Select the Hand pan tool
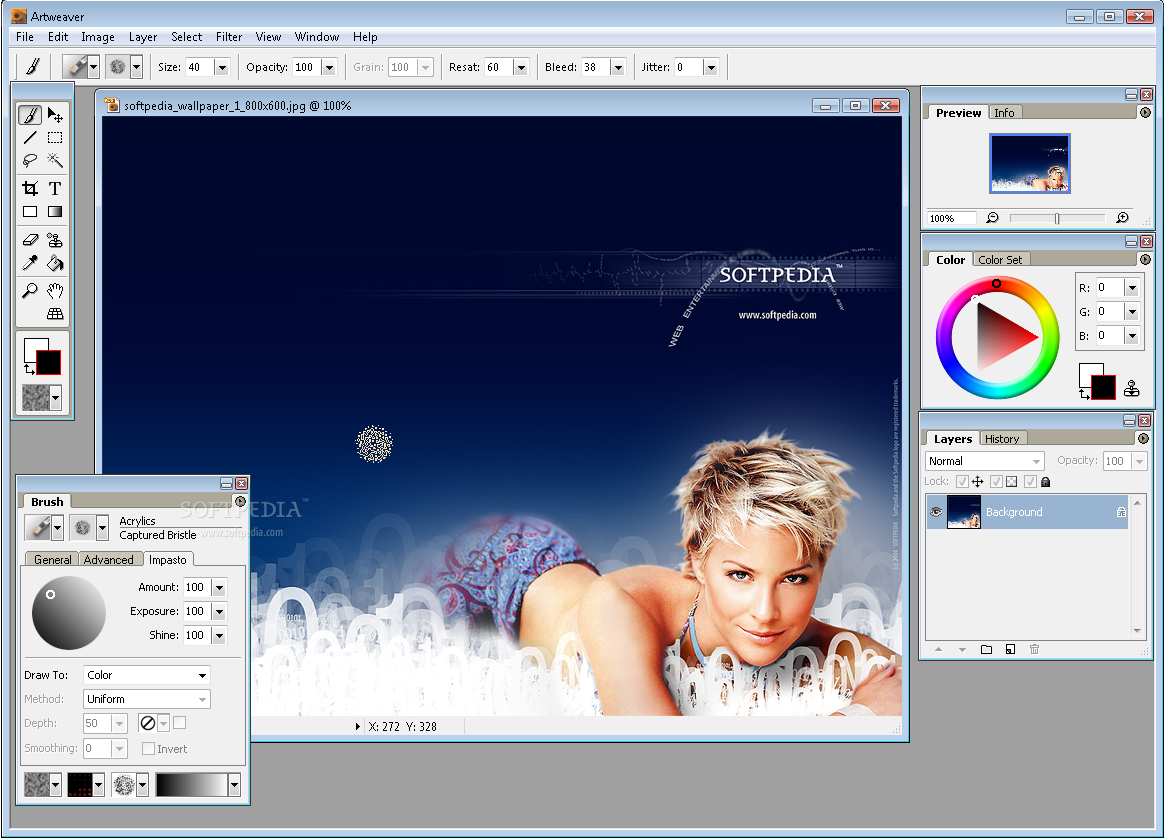The image size is (1165, 838). coord(55,290)
